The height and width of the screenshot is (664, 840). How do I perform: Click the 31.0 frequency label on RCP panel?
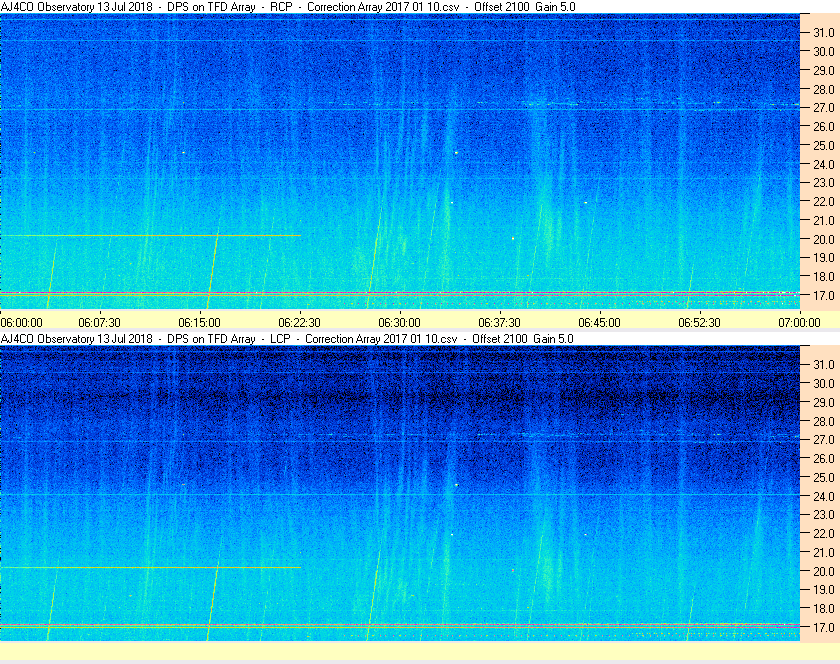[824, 33]
